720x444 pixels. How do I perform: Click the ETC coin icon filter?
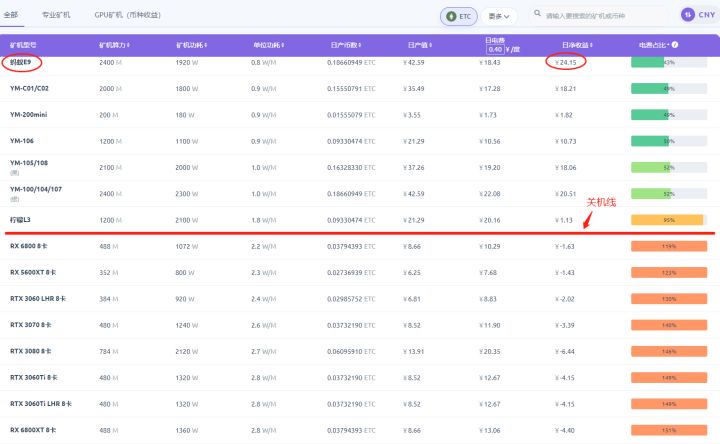click(x=451, y=16)
